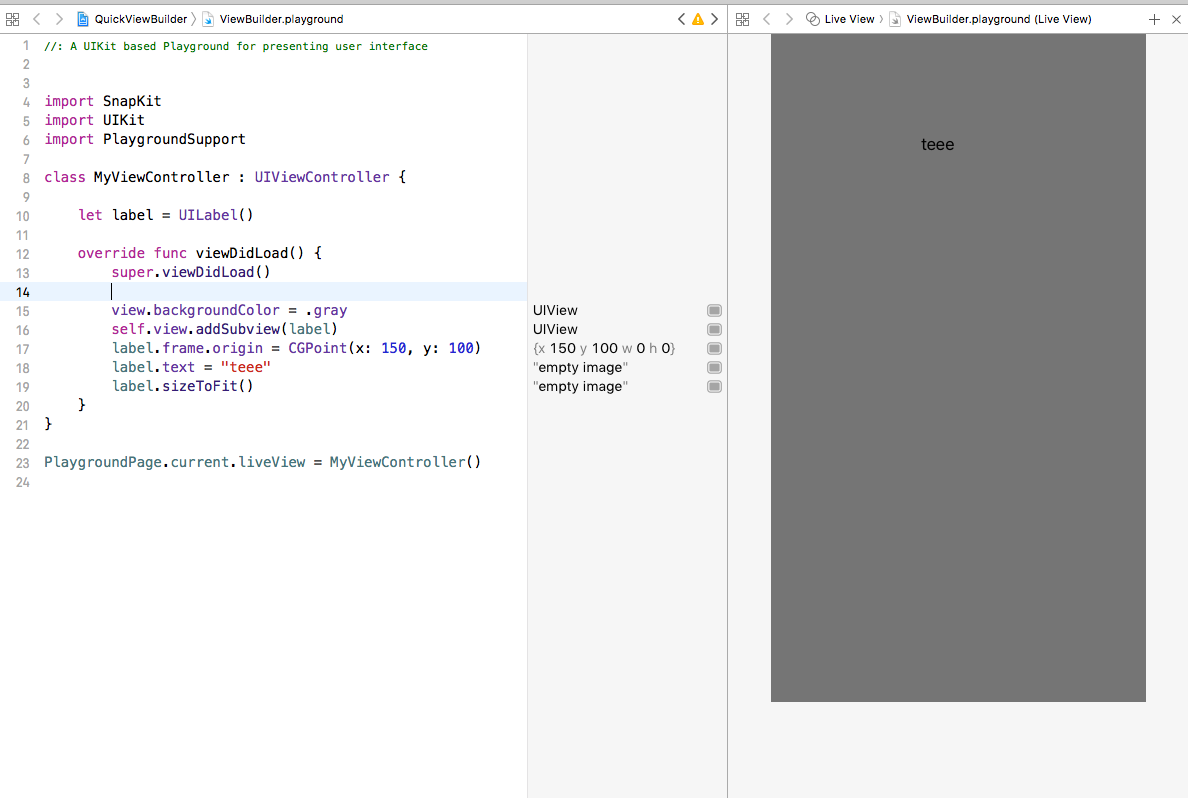Show result for view.backgroundColor line
Viewport: 1188px width, 798px height.
714,311
